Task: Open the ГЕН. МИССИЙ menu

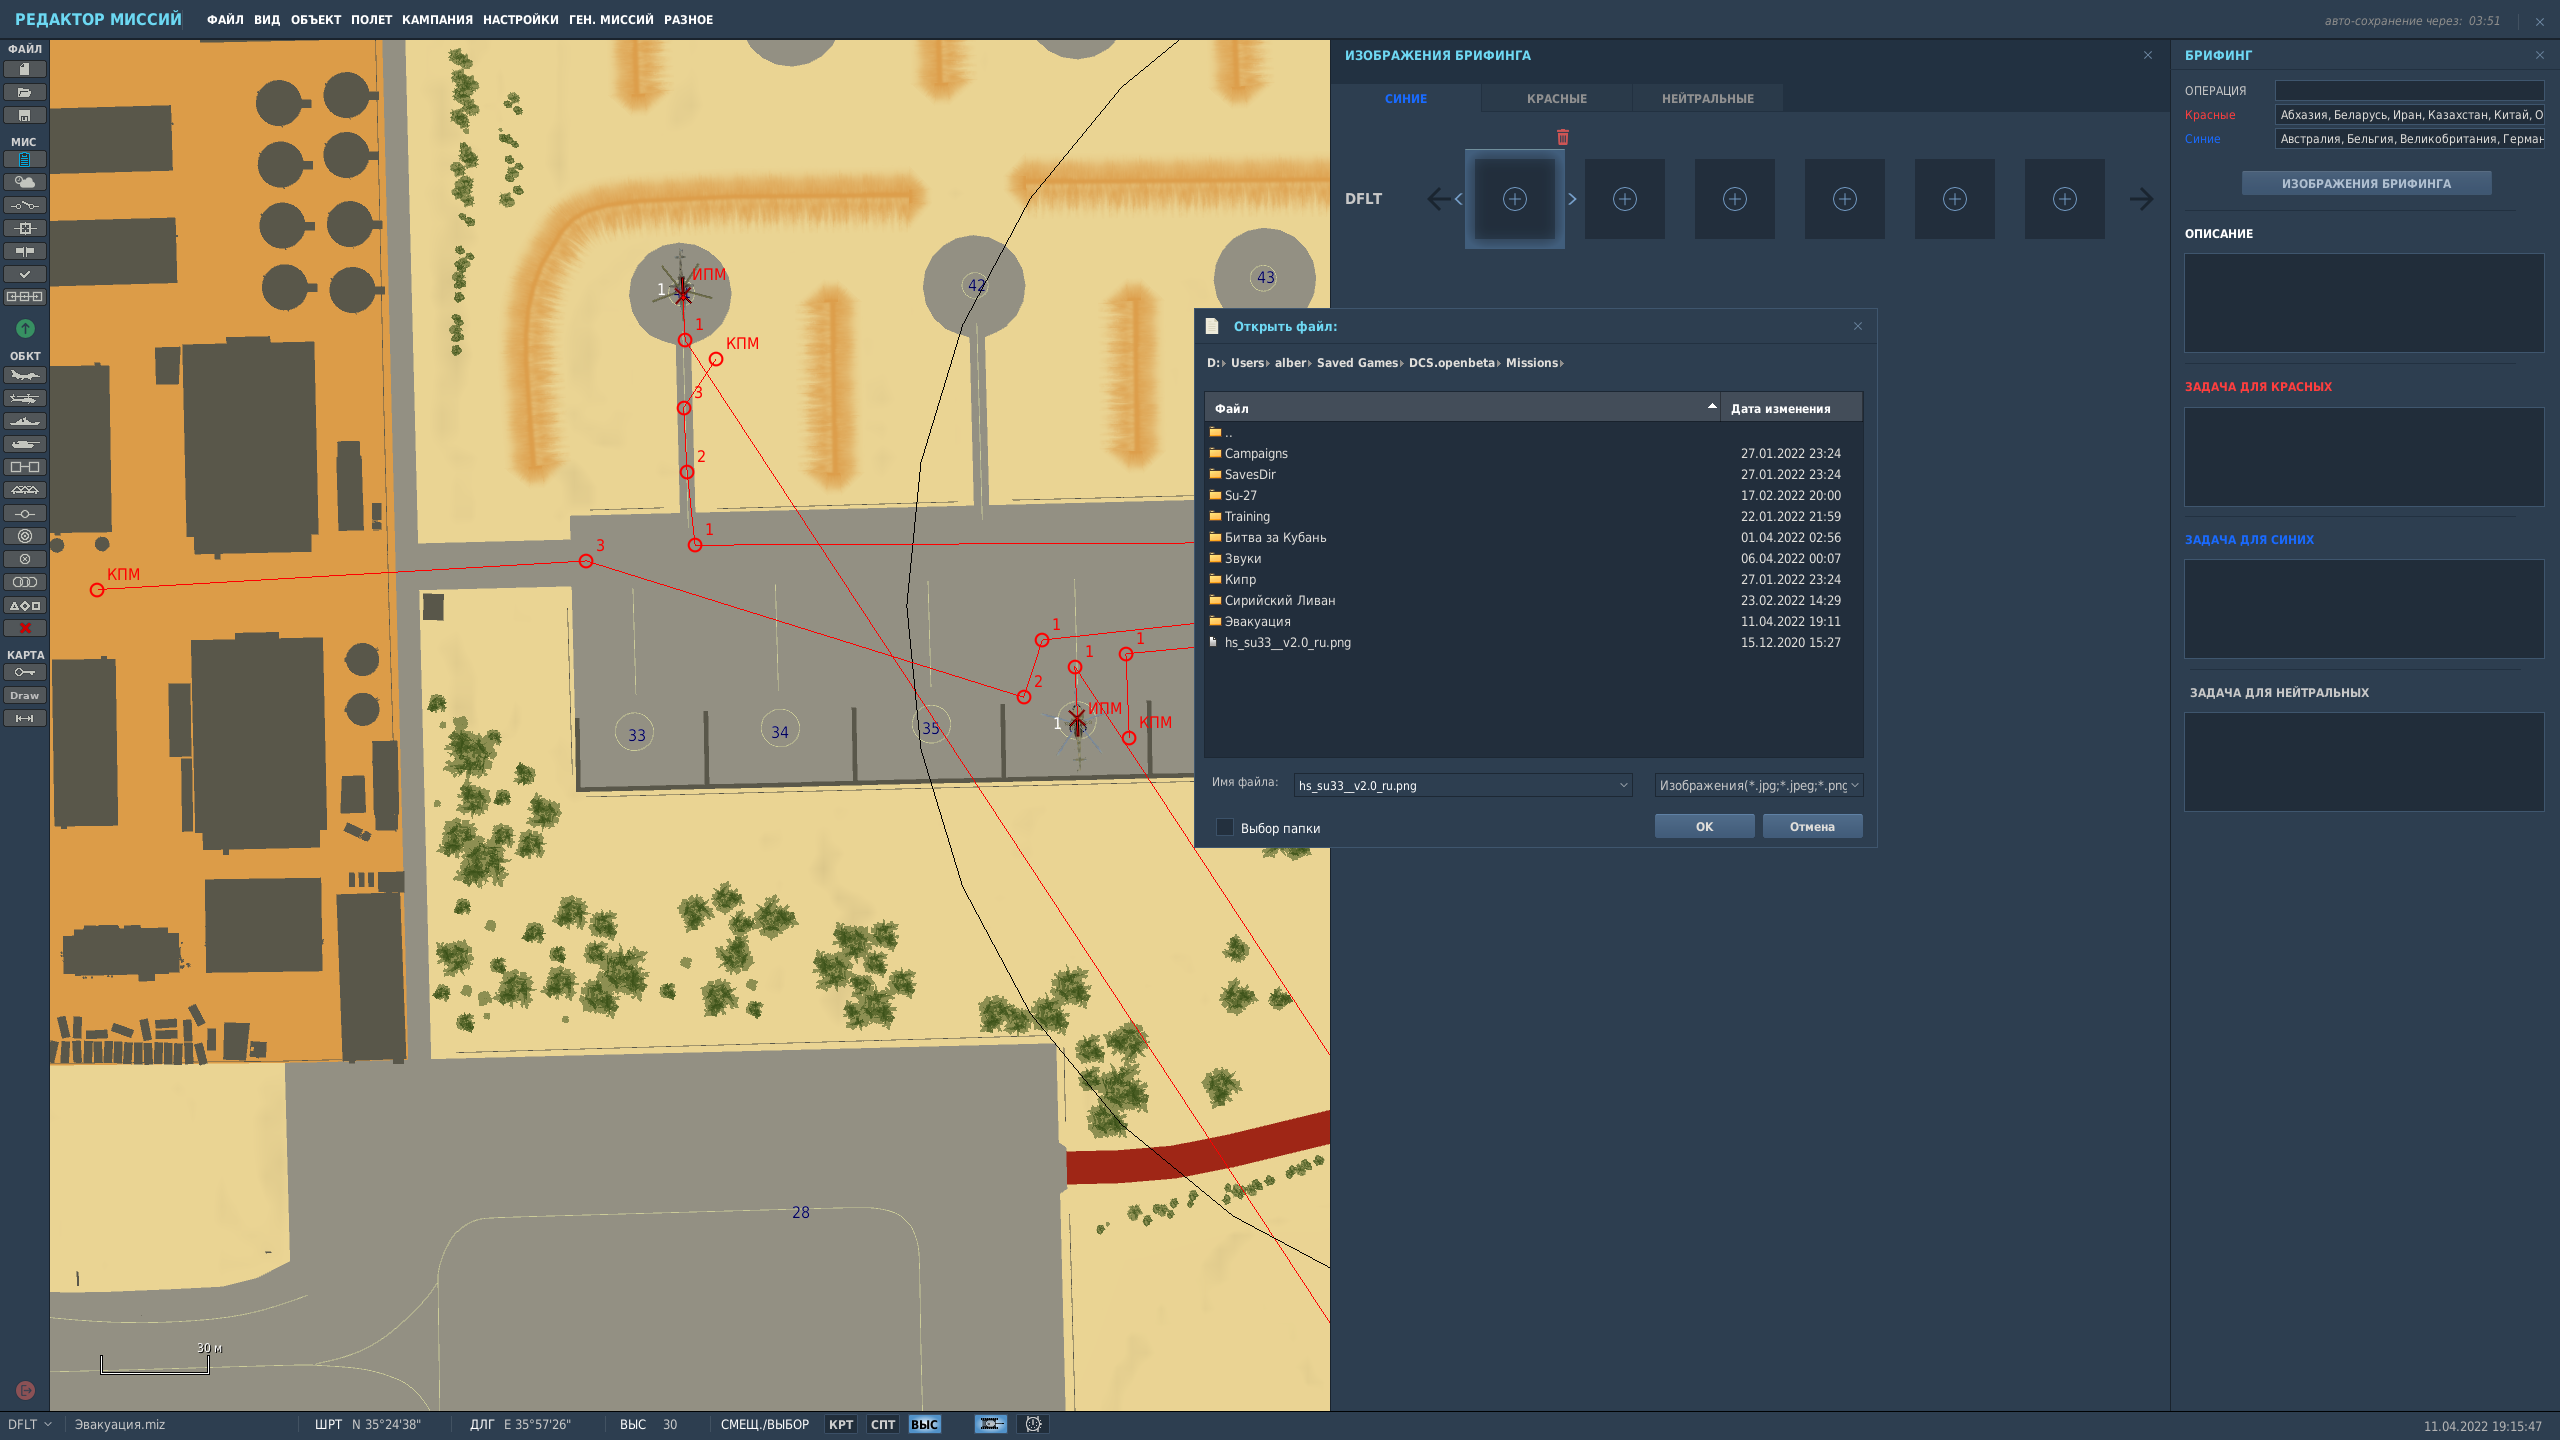Action: pyautogui.click(x=611, y=20)
